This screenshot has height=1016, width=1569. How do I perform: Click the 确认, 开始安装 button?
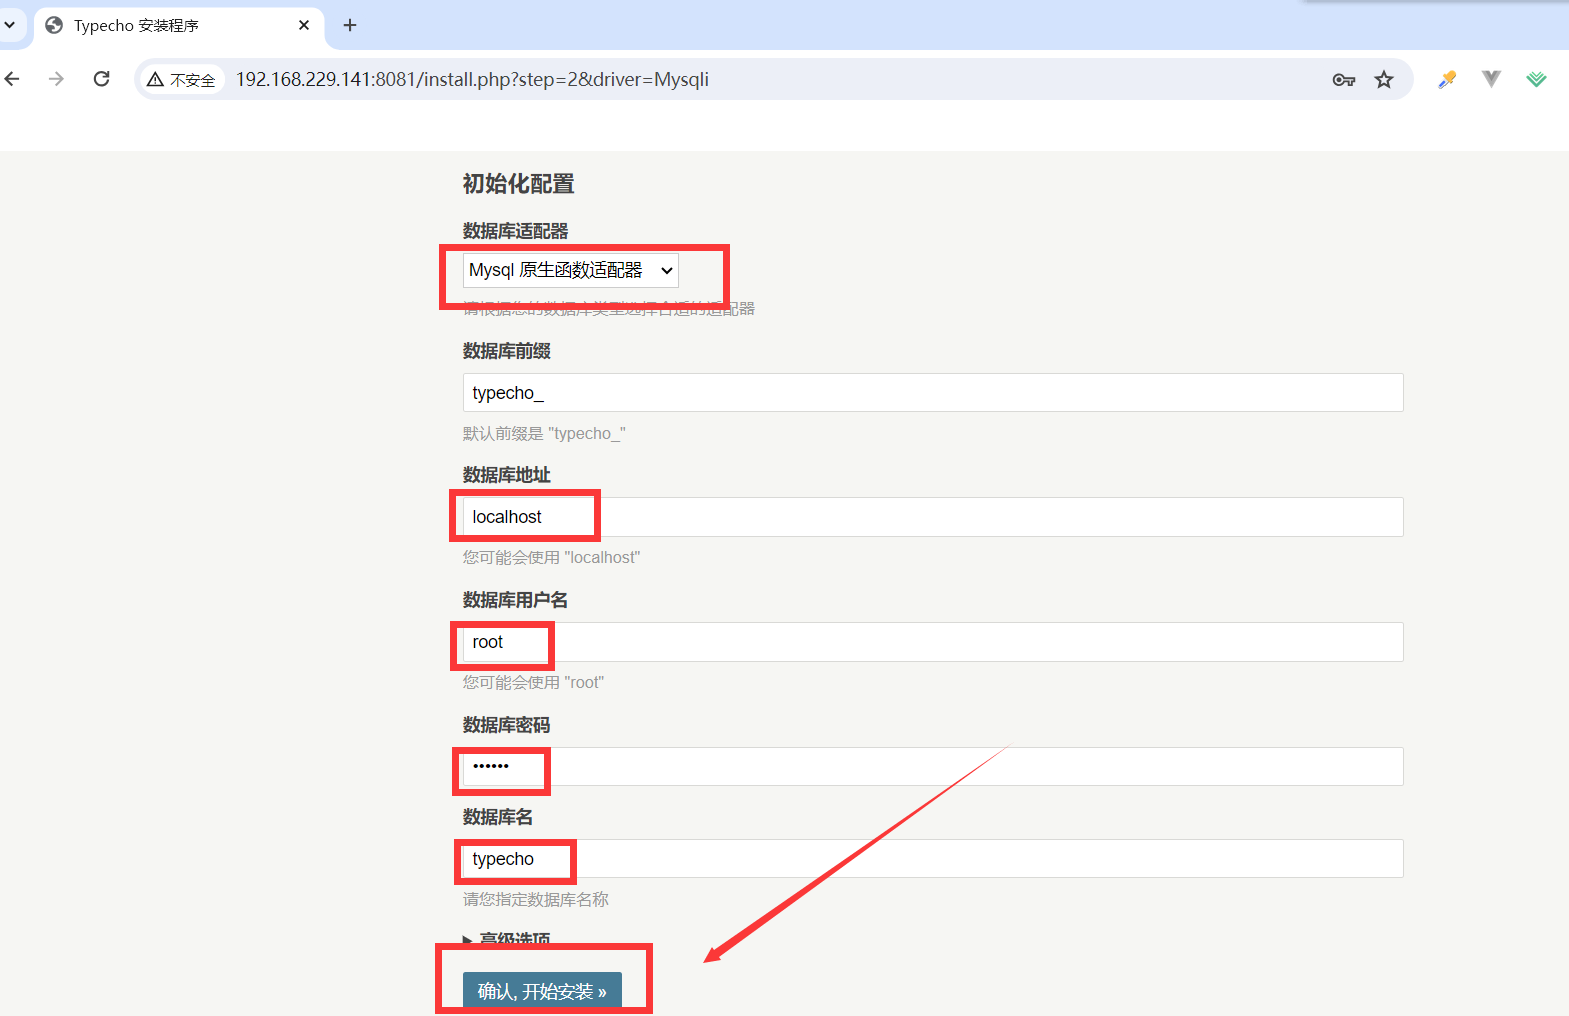(542, 991)
